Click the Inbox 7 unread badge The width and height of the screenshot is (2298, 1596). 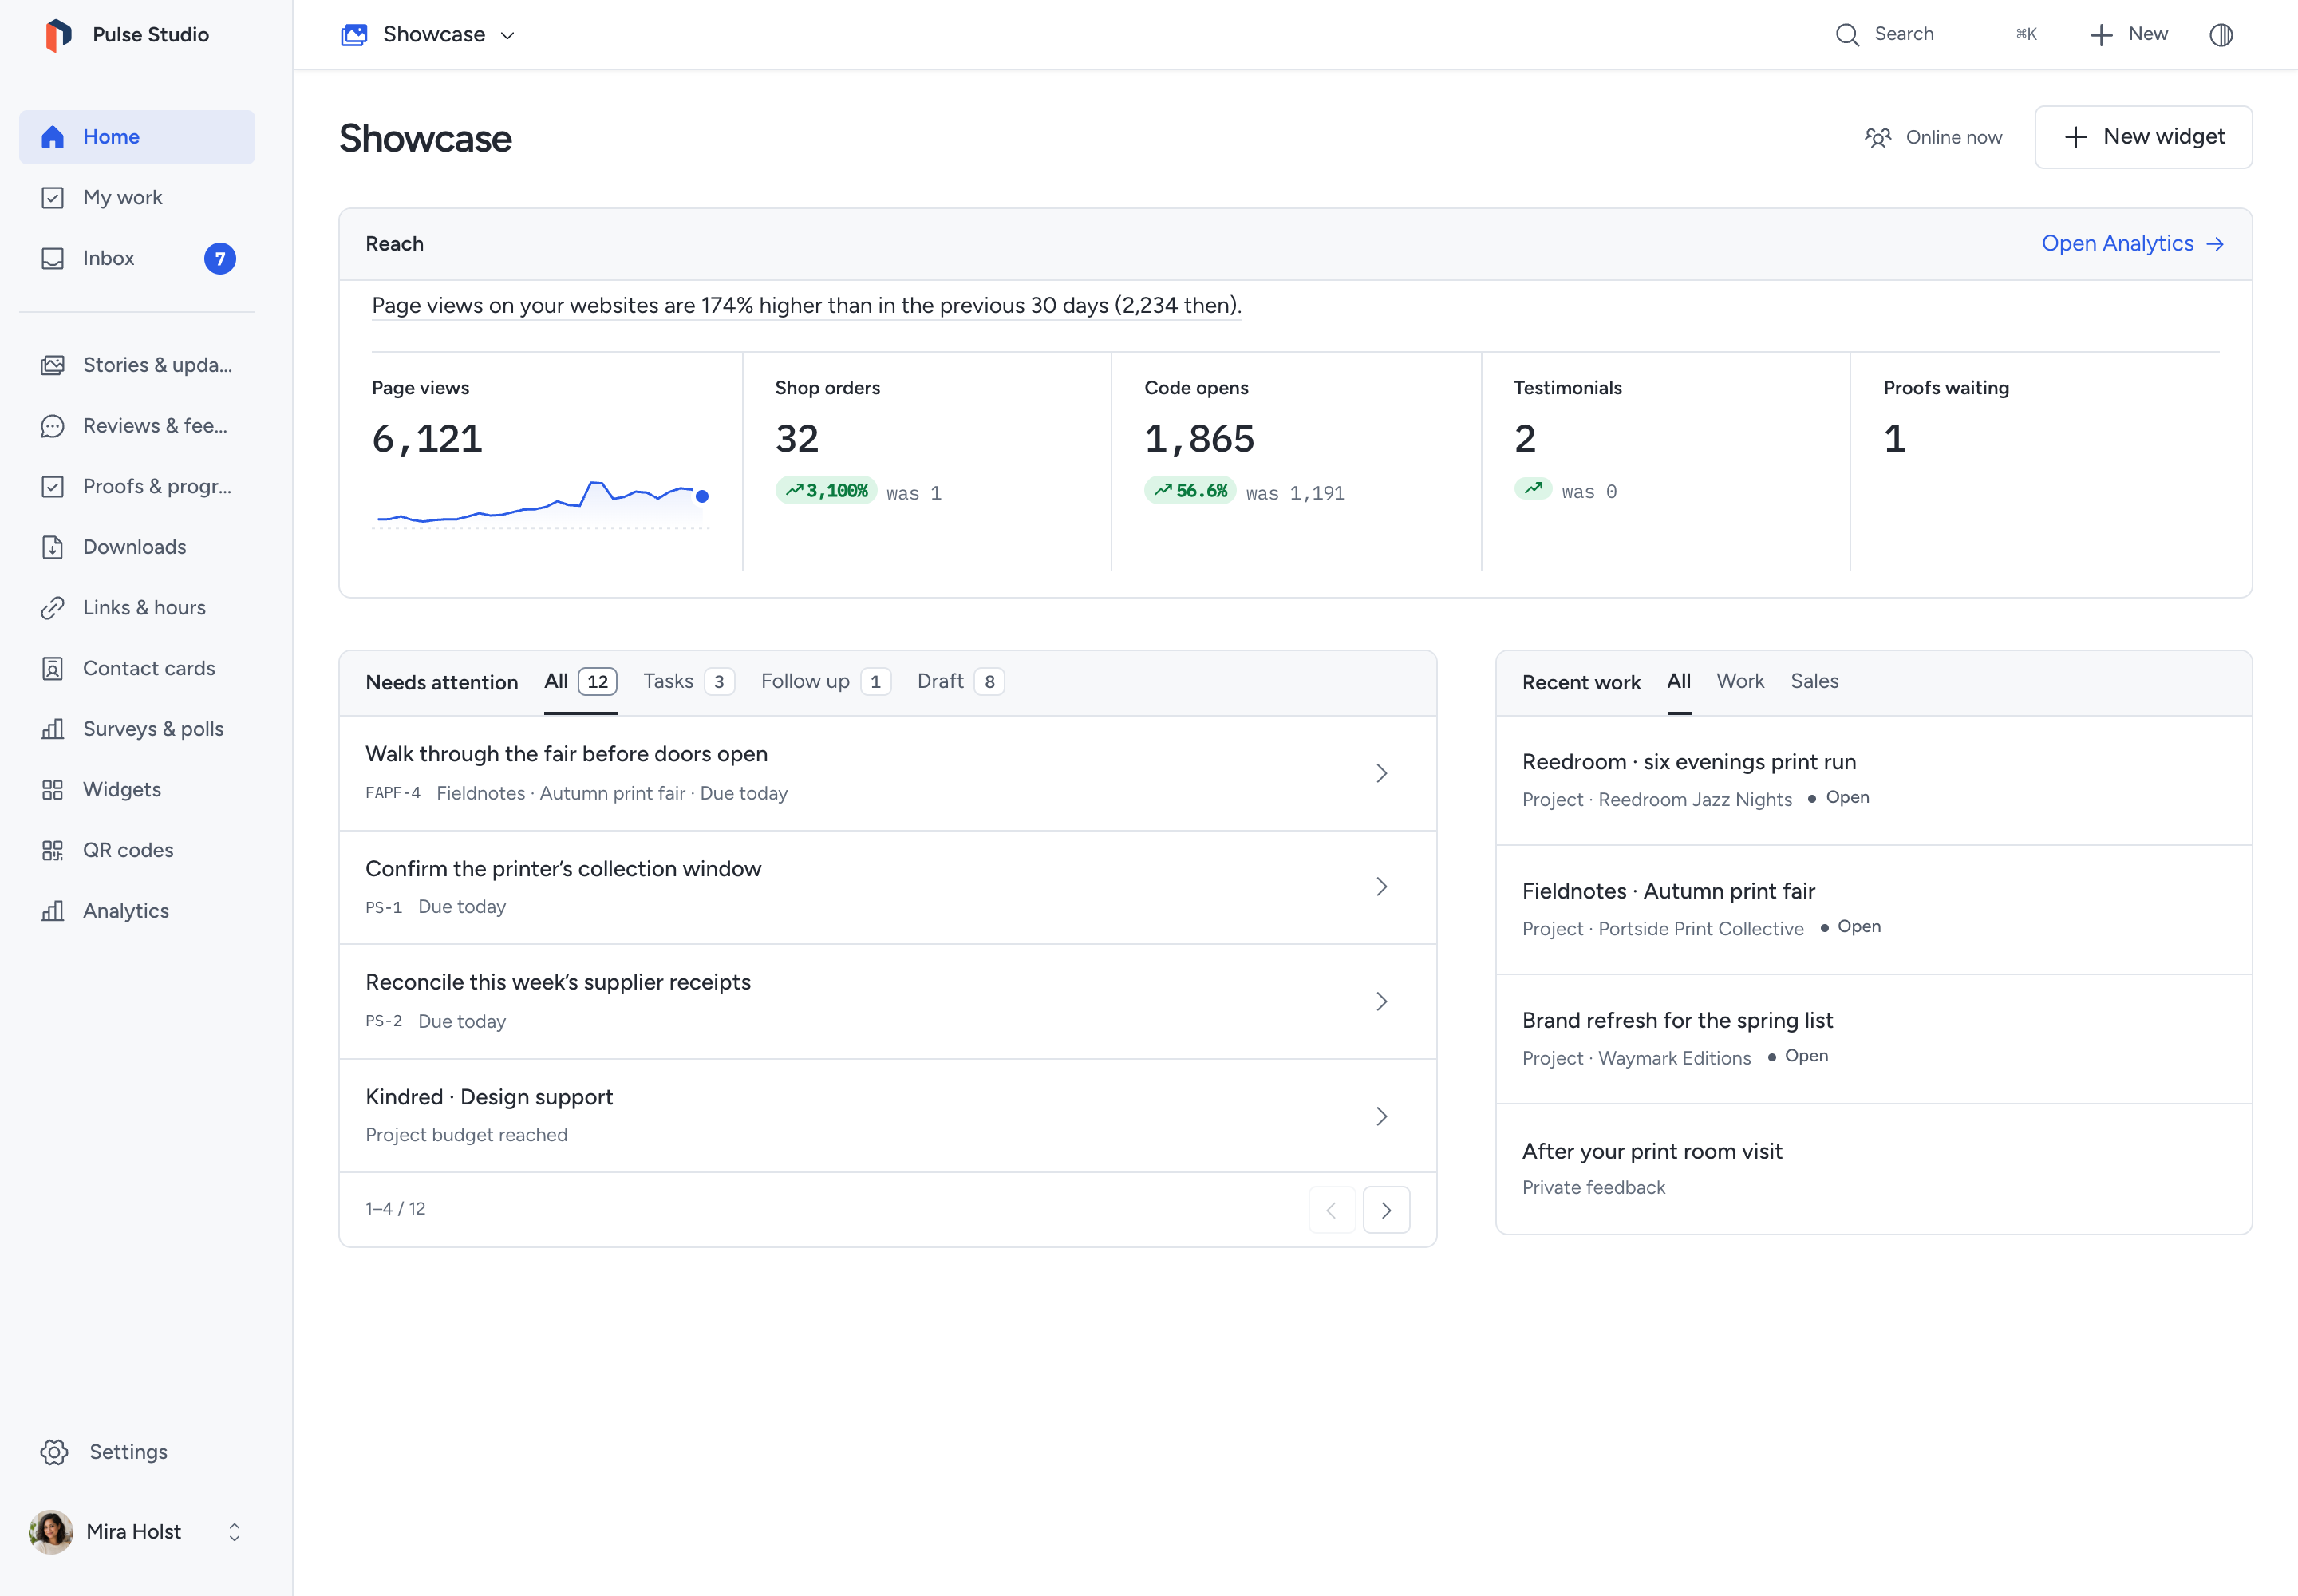click(220, 258)
